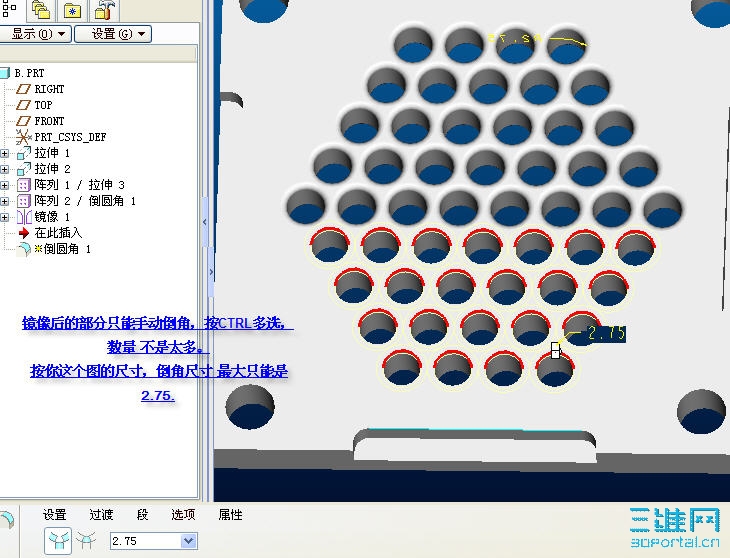Click the extrude icon of 拉伸 1
This screenshot has height=558, width=730.
(23, 153)
